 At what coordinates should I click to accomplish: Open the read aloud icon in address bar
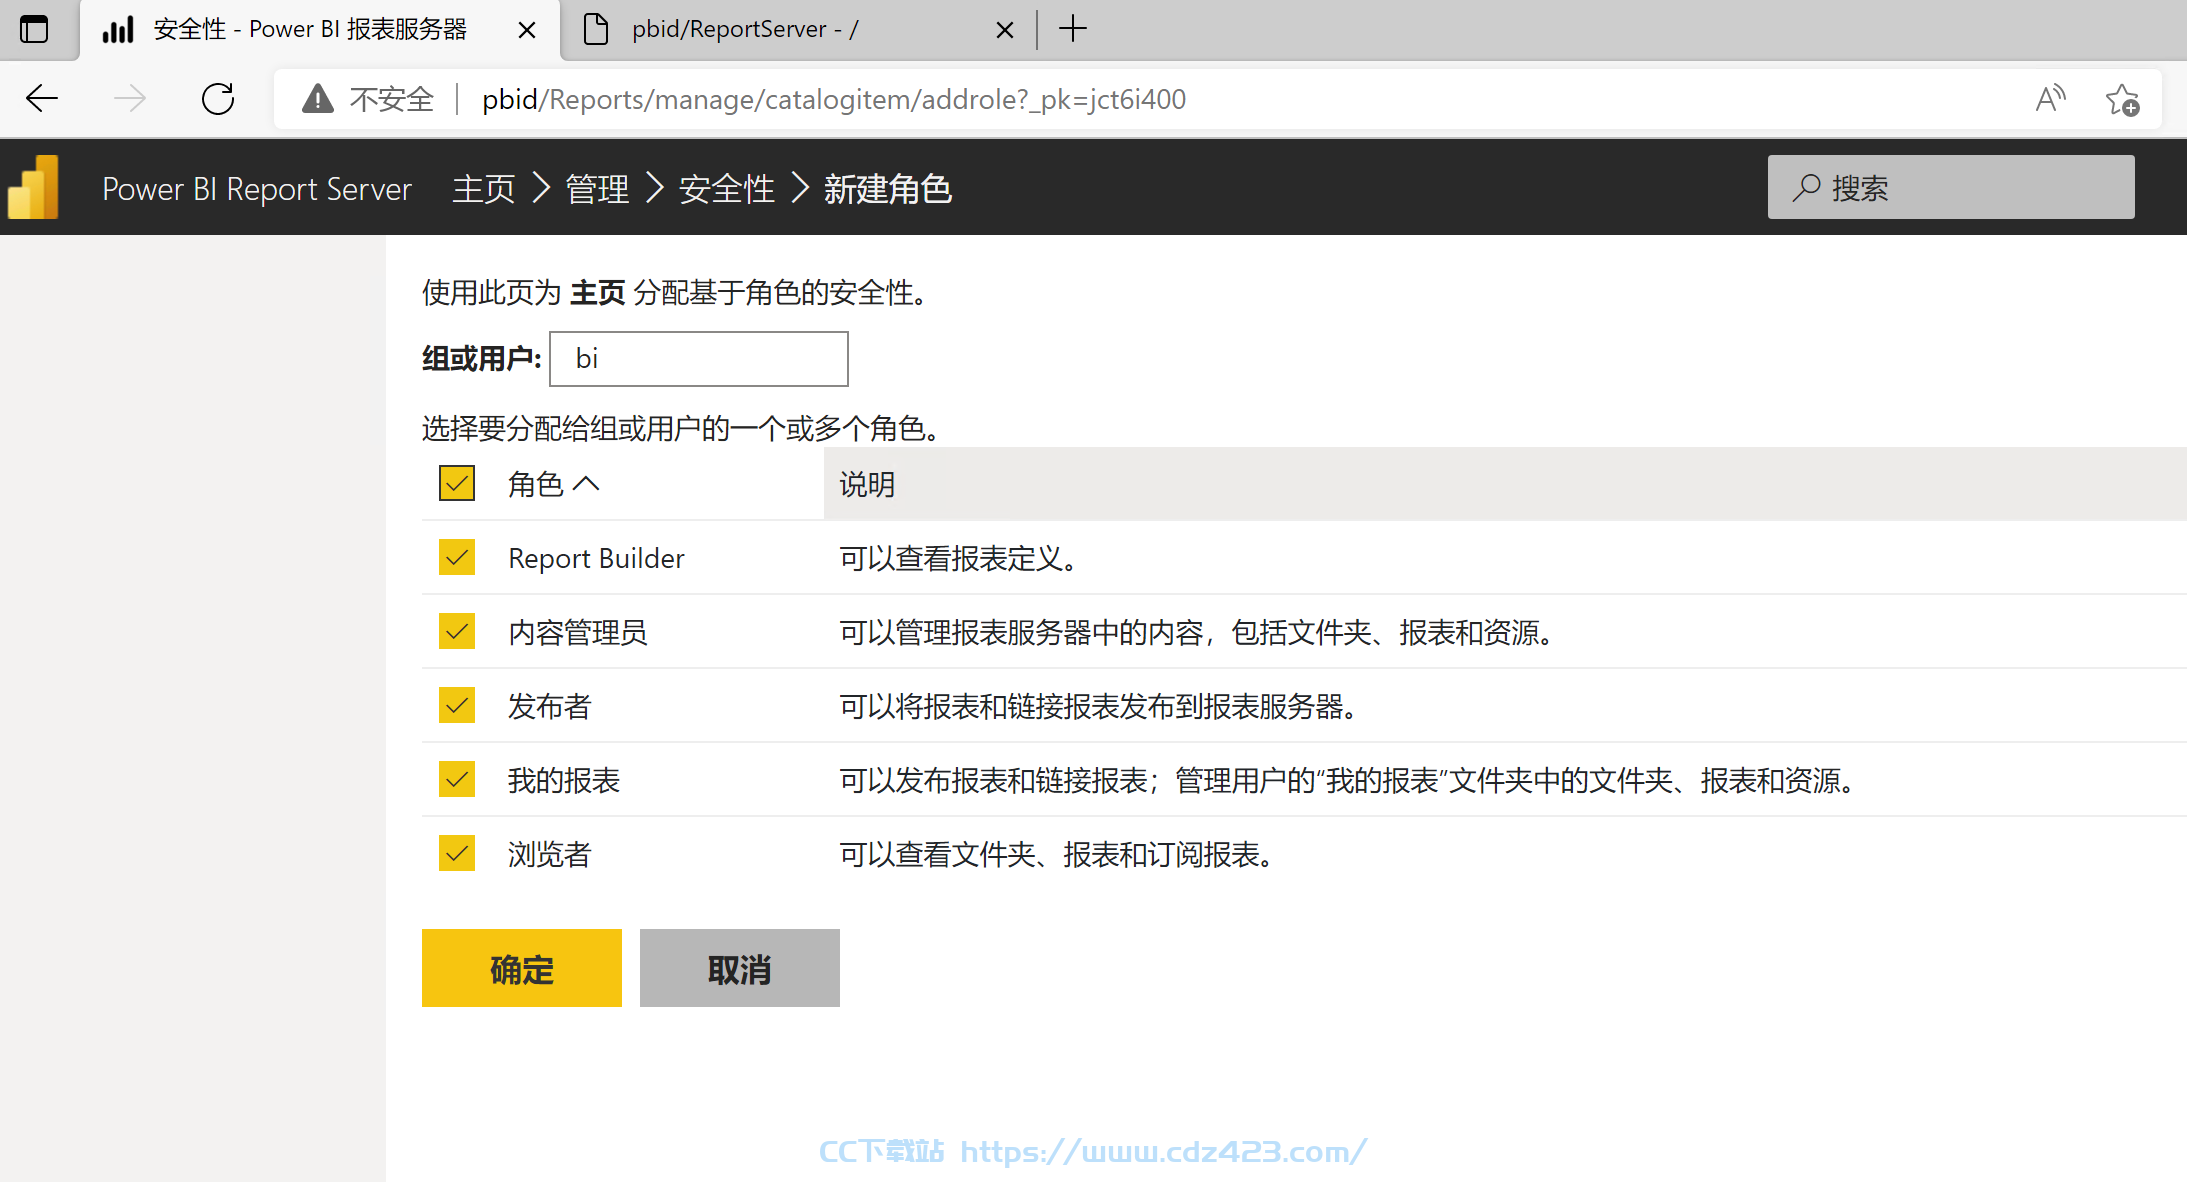pos(2050,99)
